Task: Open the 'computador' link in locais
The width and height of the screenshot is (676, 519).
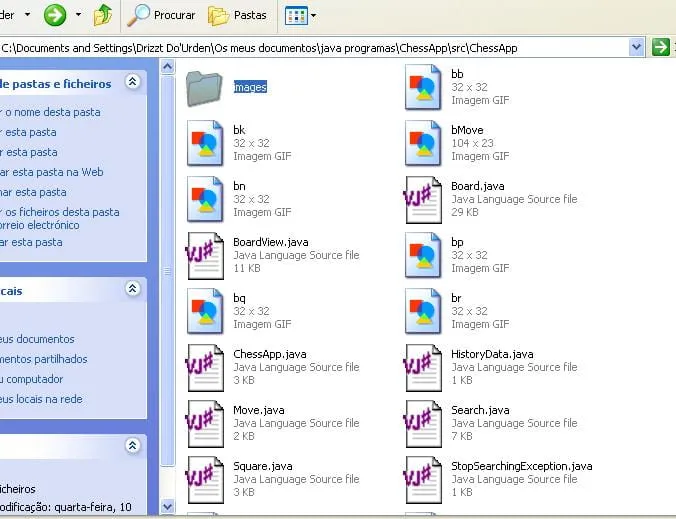Action: click(x=31, y=379)
